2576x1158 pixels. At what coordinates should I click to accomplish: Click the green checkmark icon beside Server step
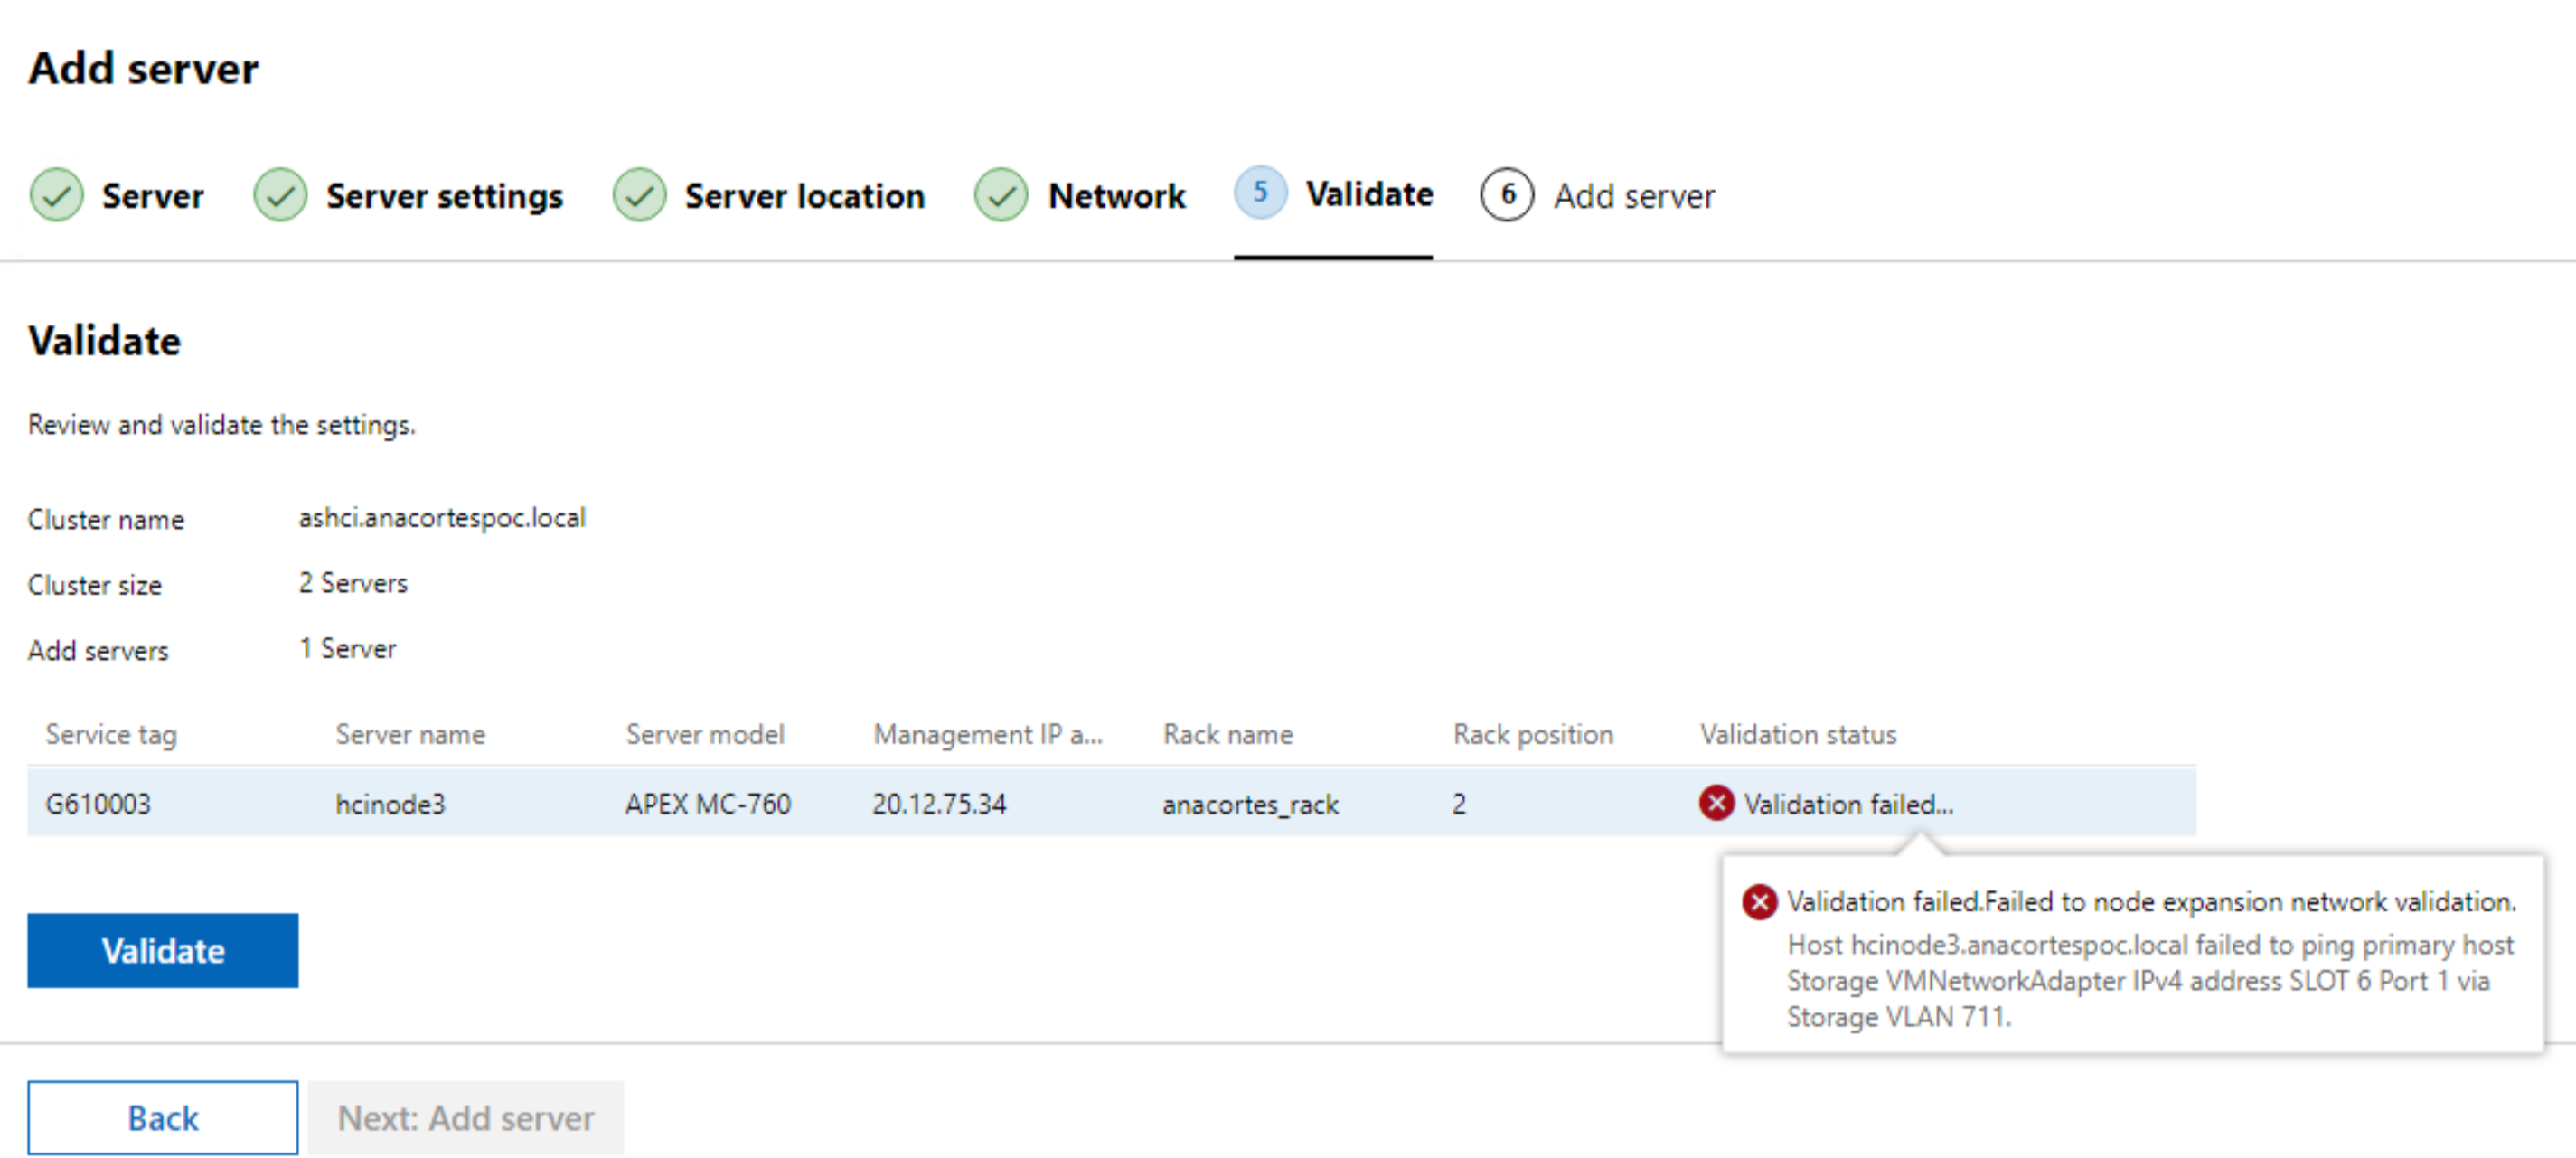tap(57, 196)
